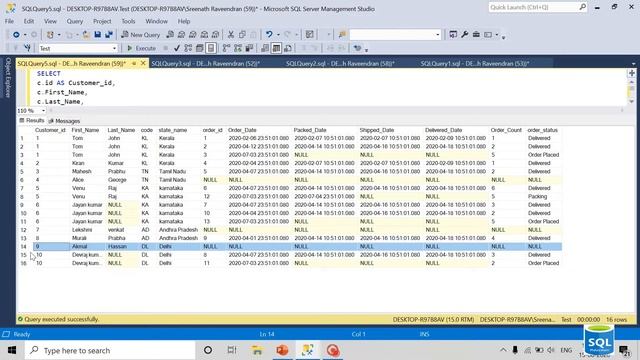
Task: Expand the New Project dropdown arrow
Action: click(x=59, y=35)
